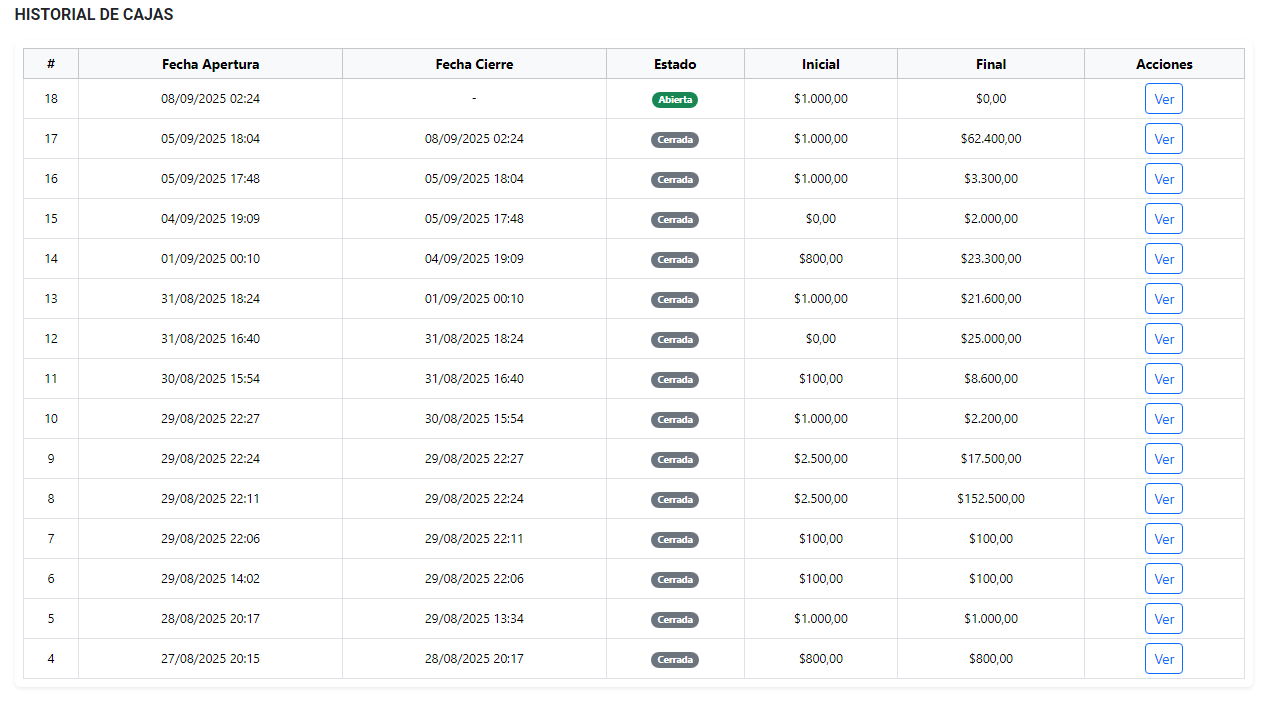1270x701 pixels.
Task: Click opening date 01/09/2025 00:10
Action: (210, 259)
